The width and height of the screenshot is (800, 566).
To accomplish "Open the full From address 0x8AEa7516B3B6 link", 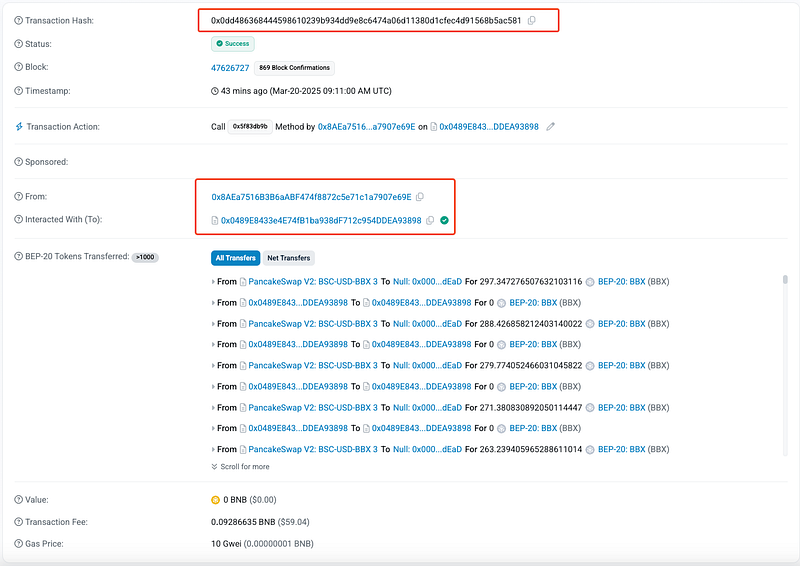I will click(x=311, y=197).
